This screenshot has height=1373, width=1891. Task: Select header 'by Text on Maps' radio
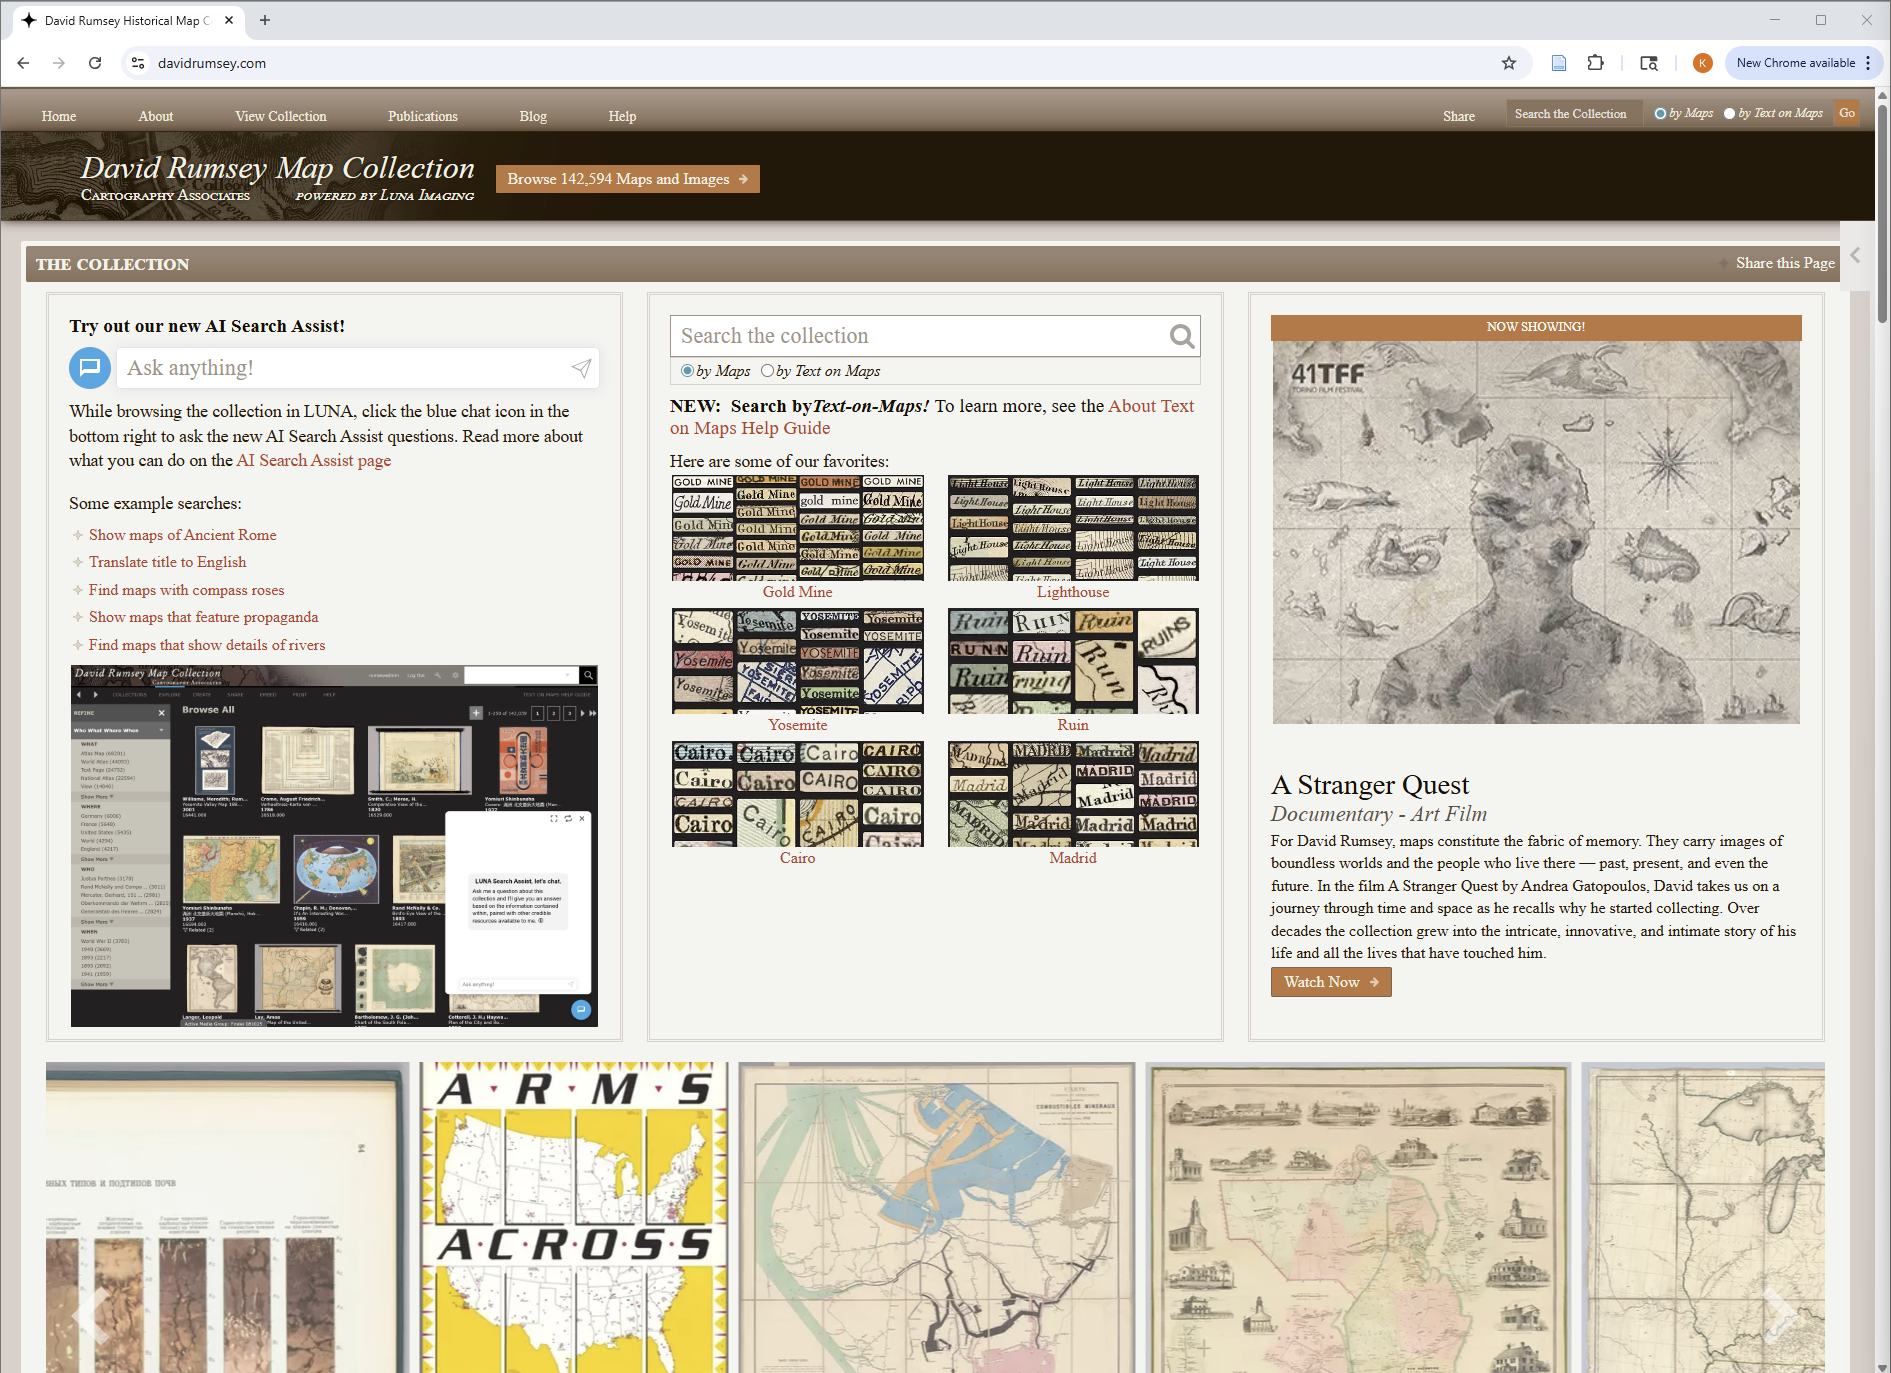click(x=1729, y=114)
